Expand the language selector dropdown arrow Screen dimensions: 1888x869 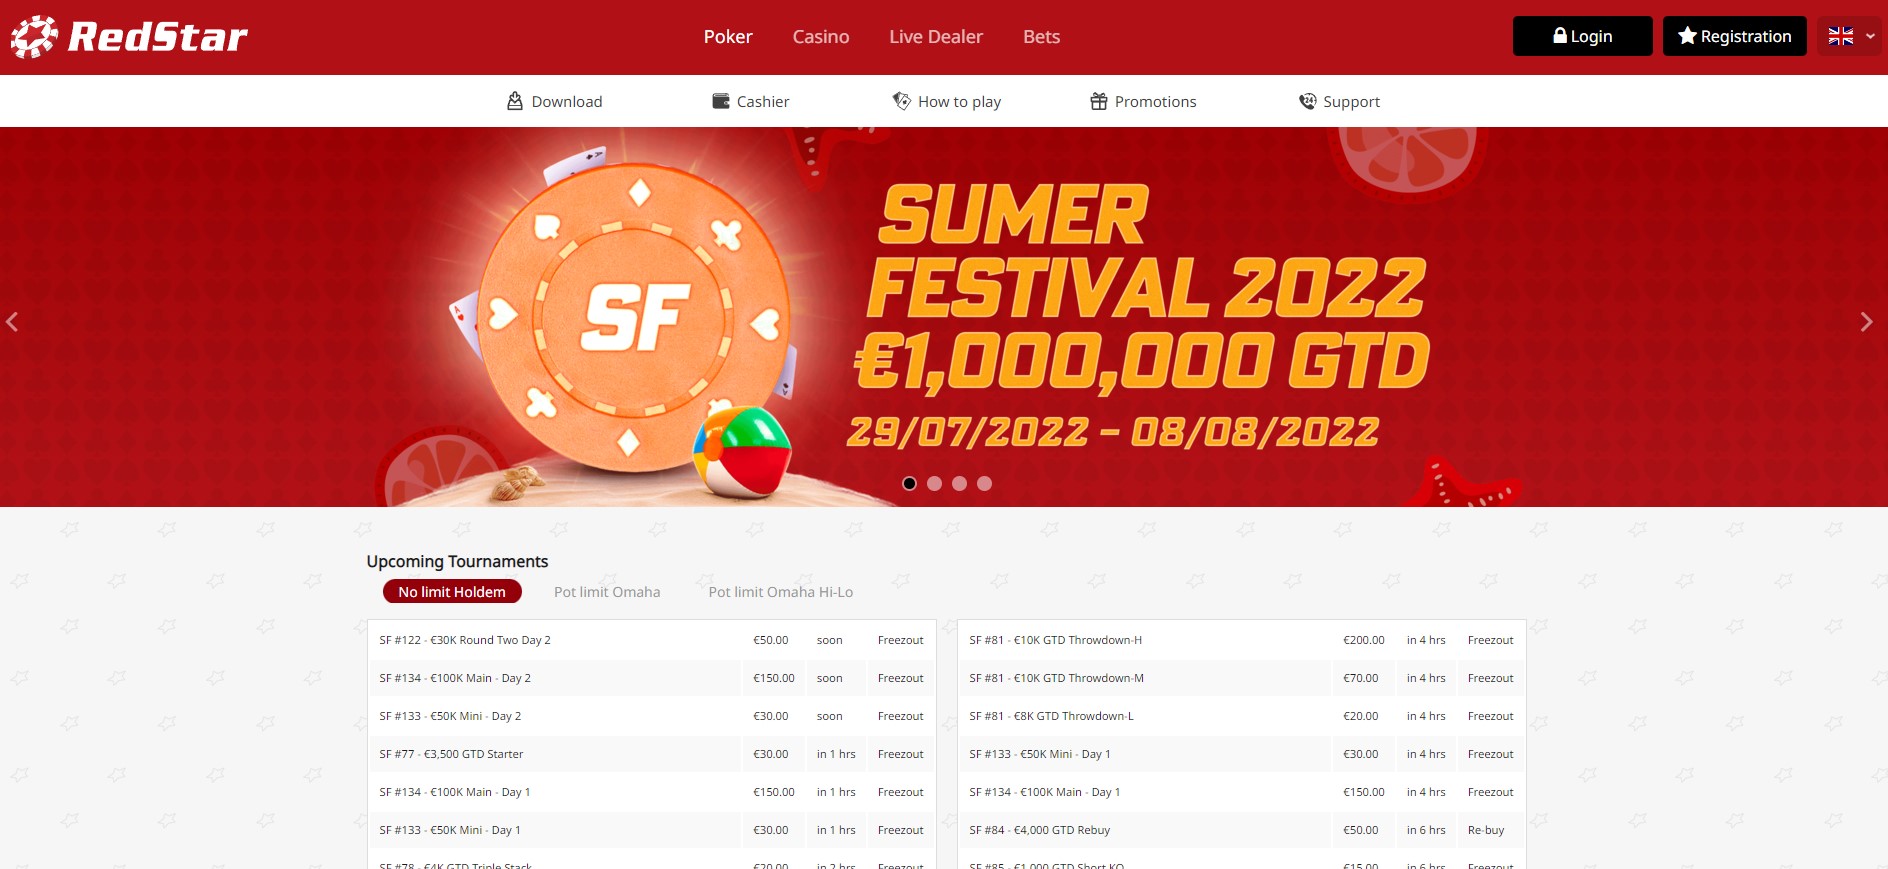tap(1870, 36)
